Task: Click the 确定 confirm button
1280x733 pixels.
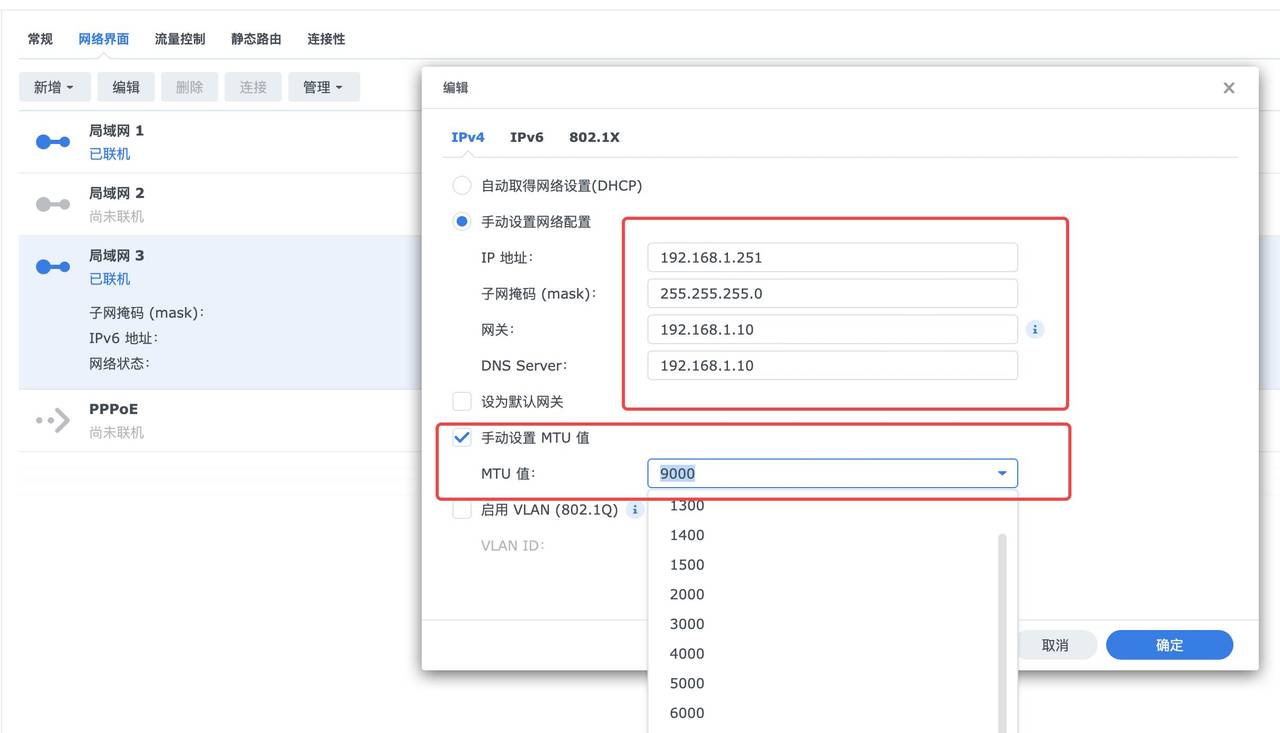Action: 1168,645
